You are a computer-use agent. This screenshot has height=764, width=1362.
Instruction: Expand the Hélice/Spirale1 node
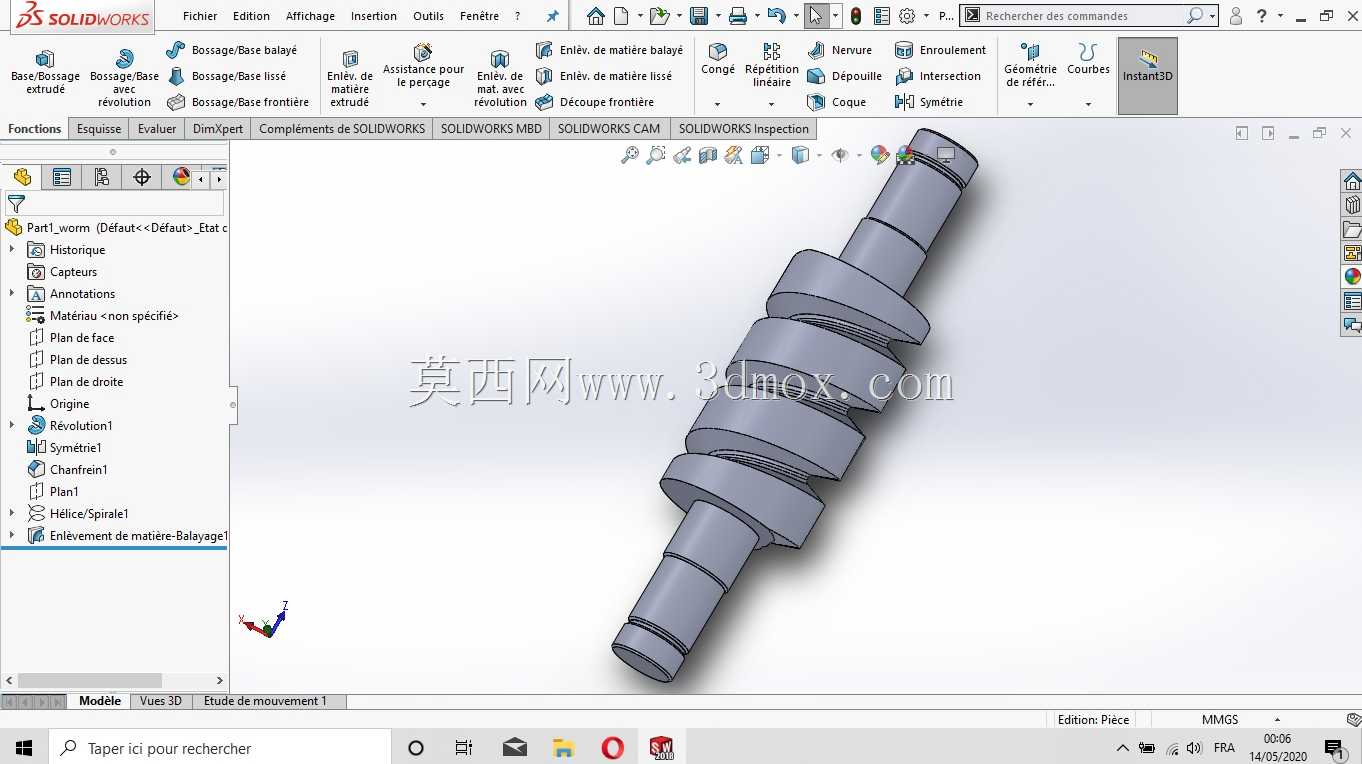pyautogui.click(x=12, y=514)
